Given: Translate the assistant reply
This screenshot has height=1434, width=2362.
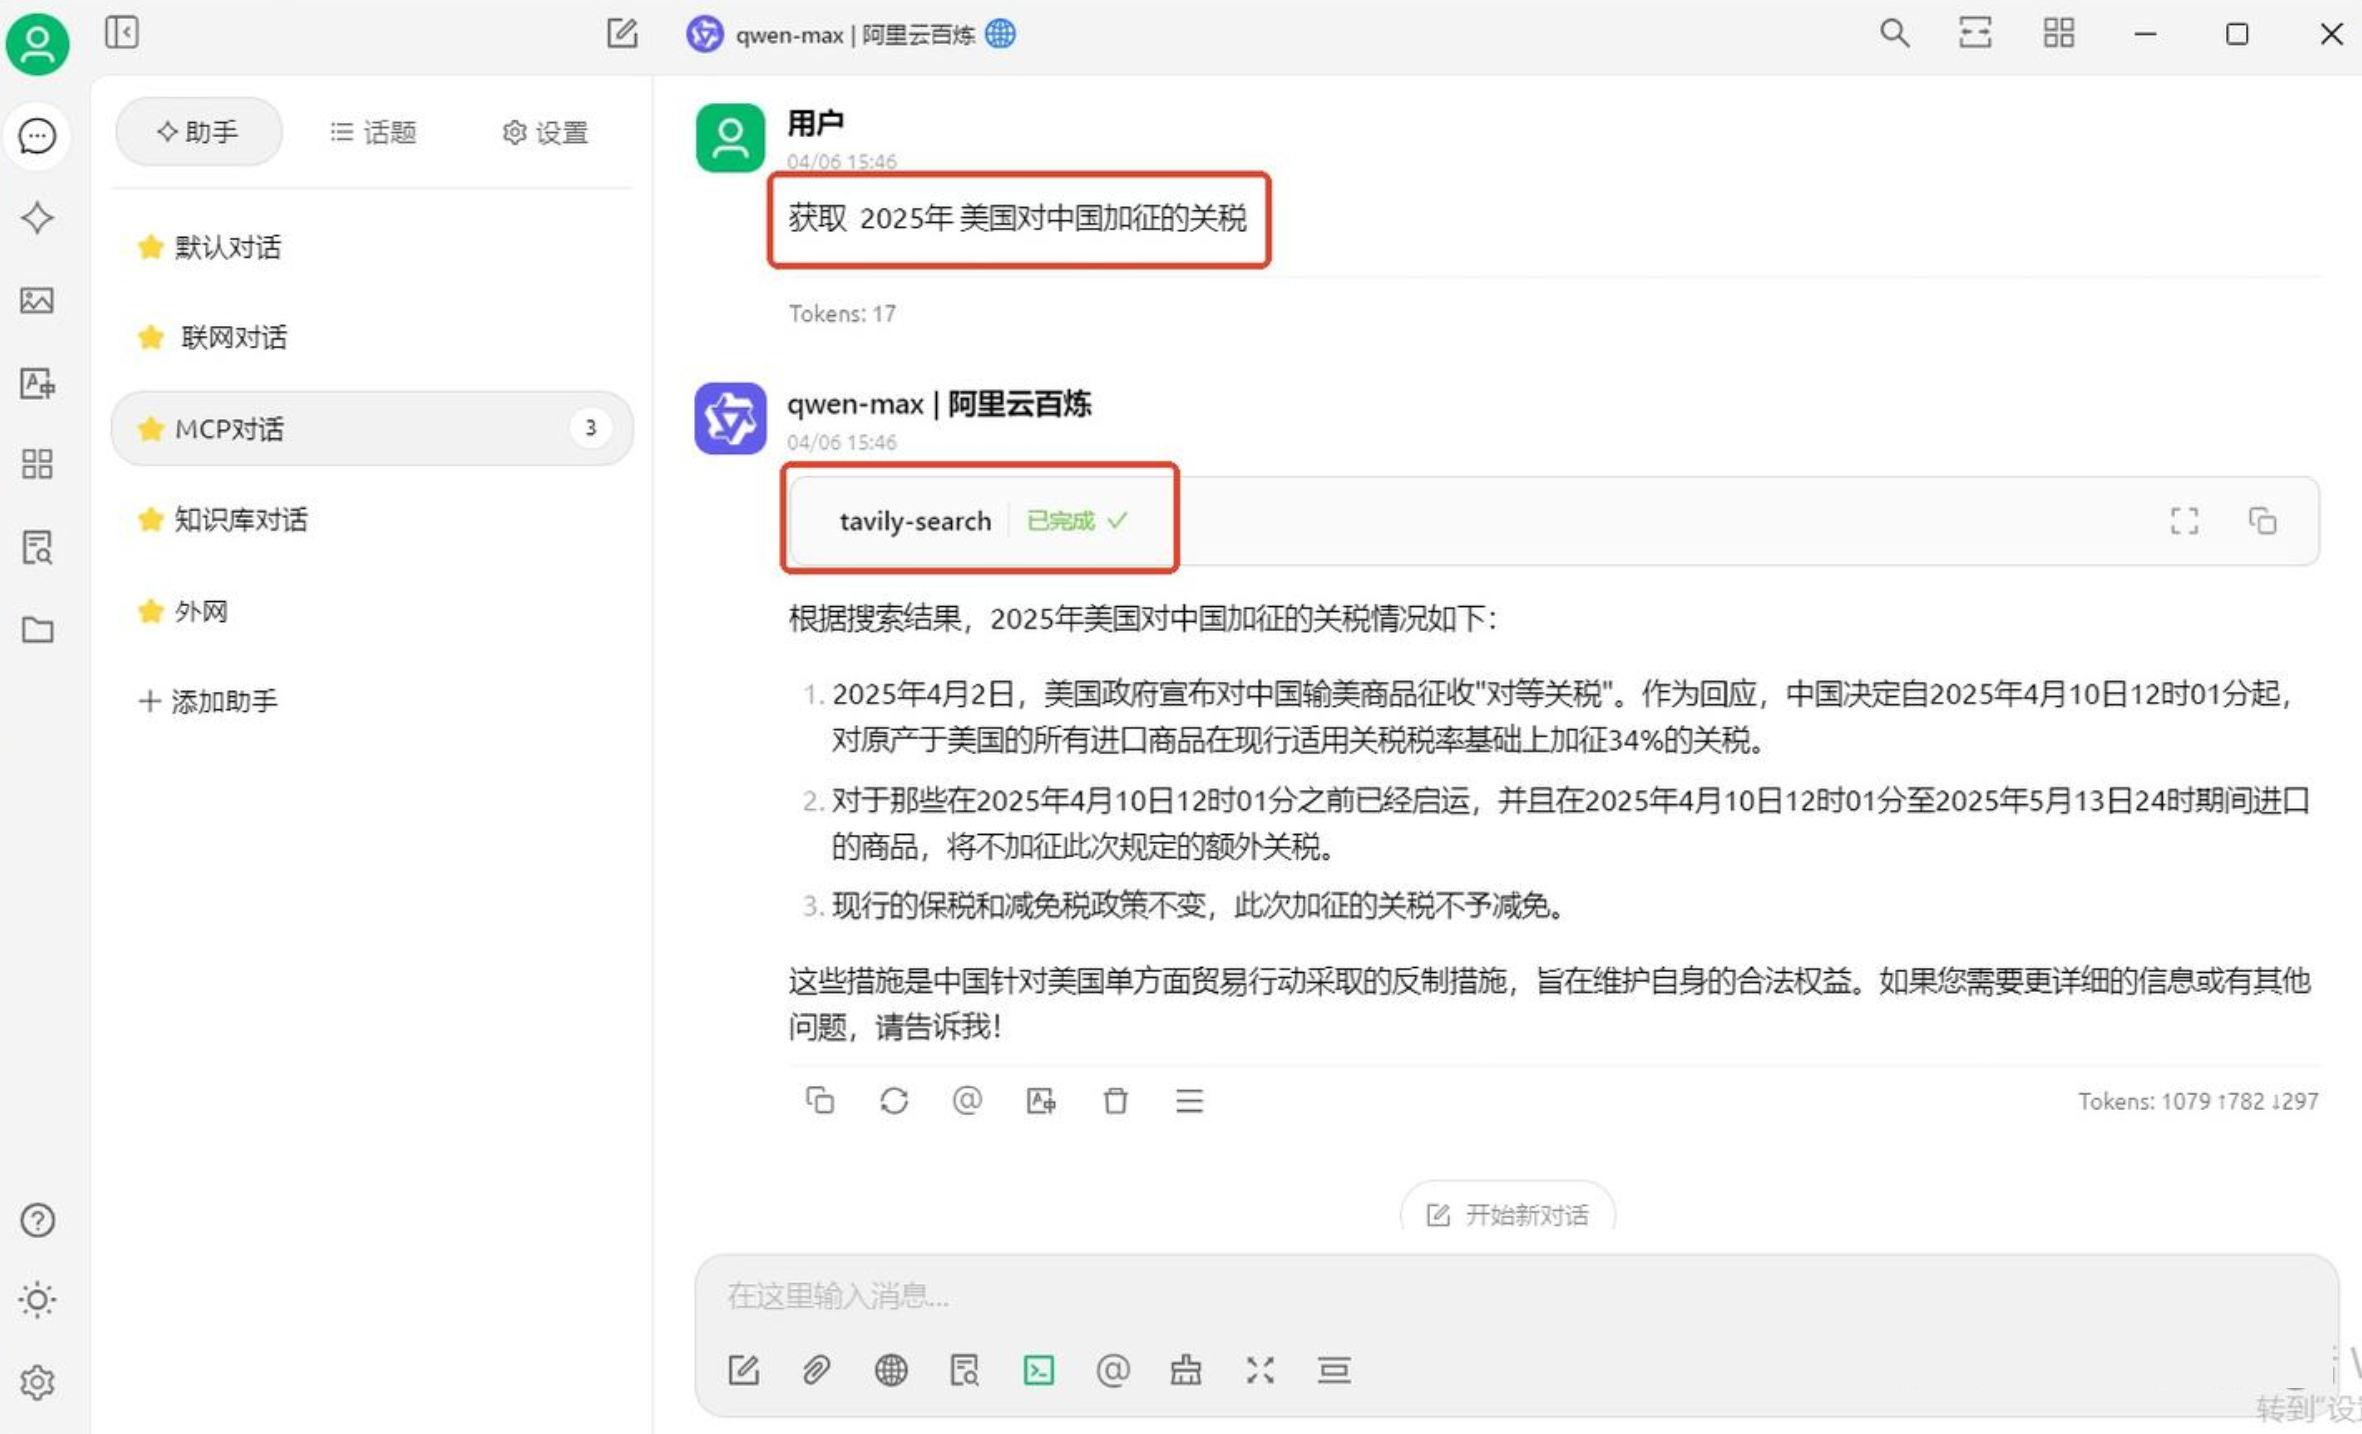Looking at the screenshot, I should click(x=1041, y=1101).
